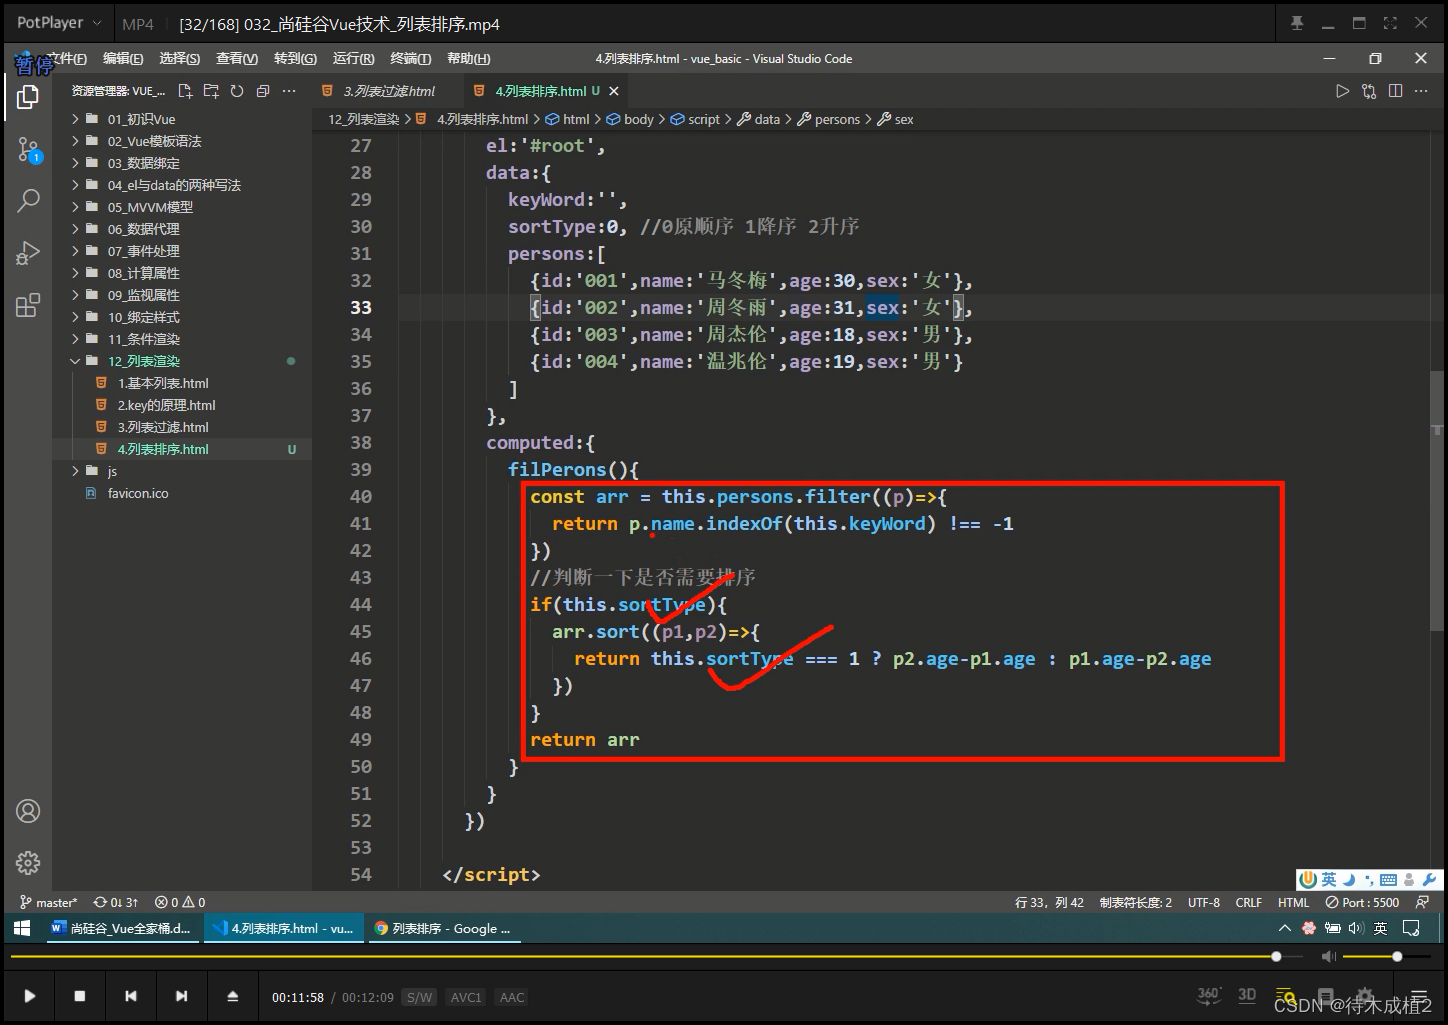Pin PotPlayer window on top

[1297, 23]
